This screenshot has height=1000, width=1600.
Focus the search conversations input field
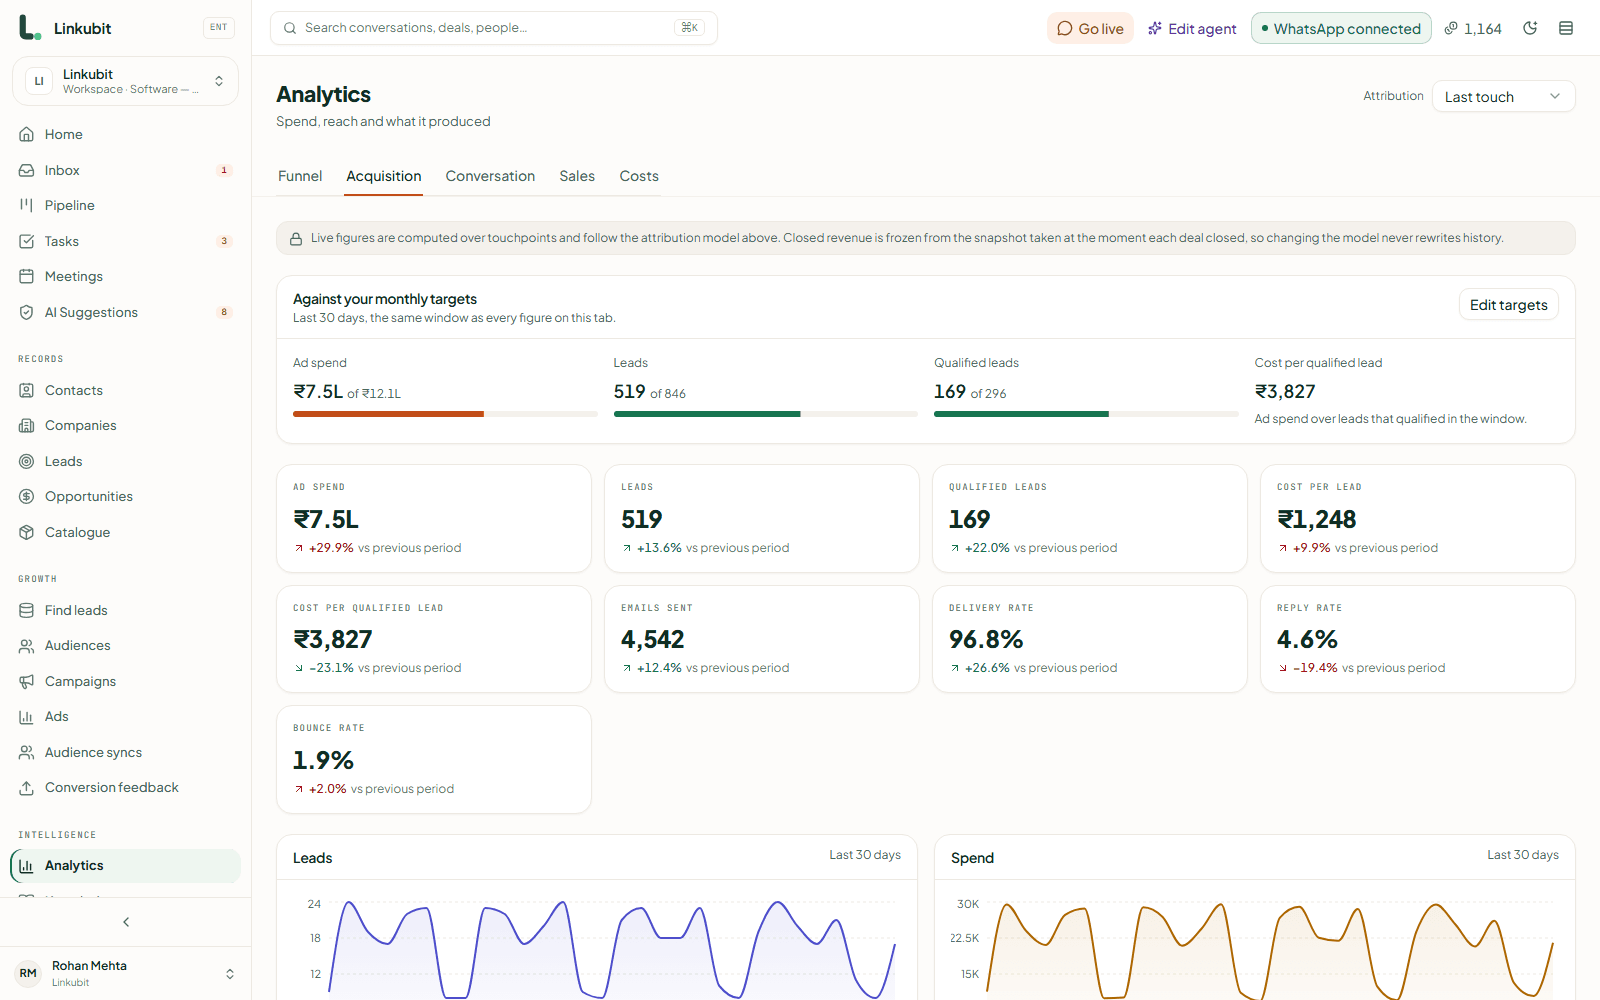click(x=494, y=28)
